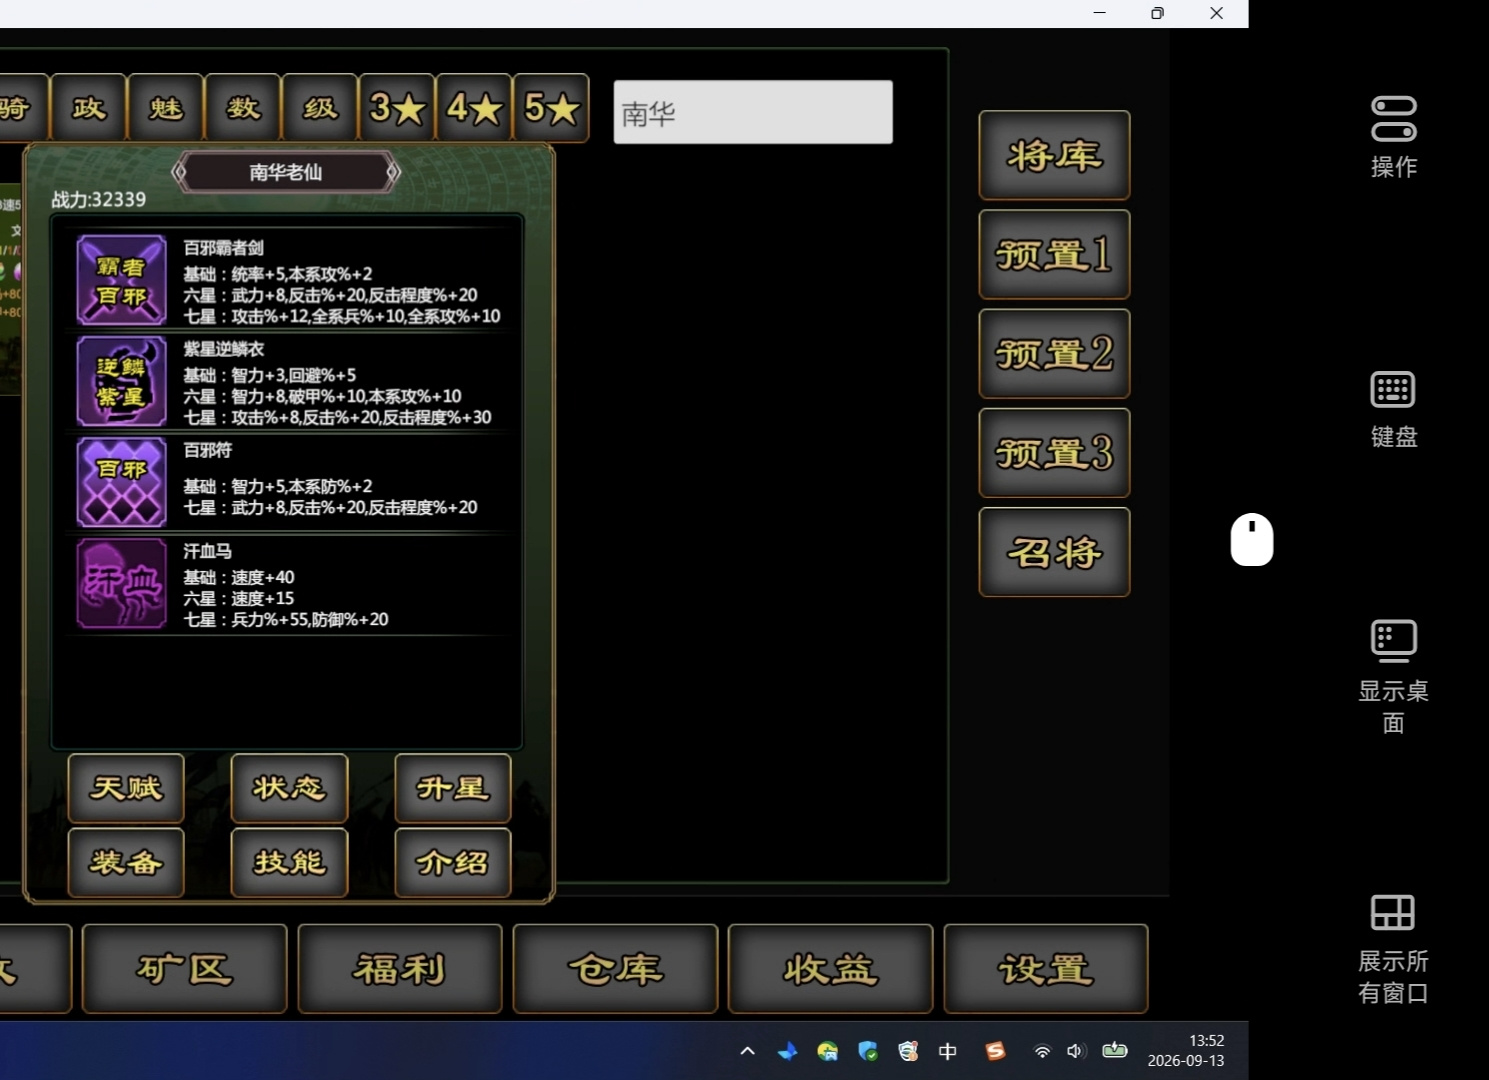Screen dimensions: 1489x1080
Task: Minimize the game window
Action: click(x=1100, y=13)
